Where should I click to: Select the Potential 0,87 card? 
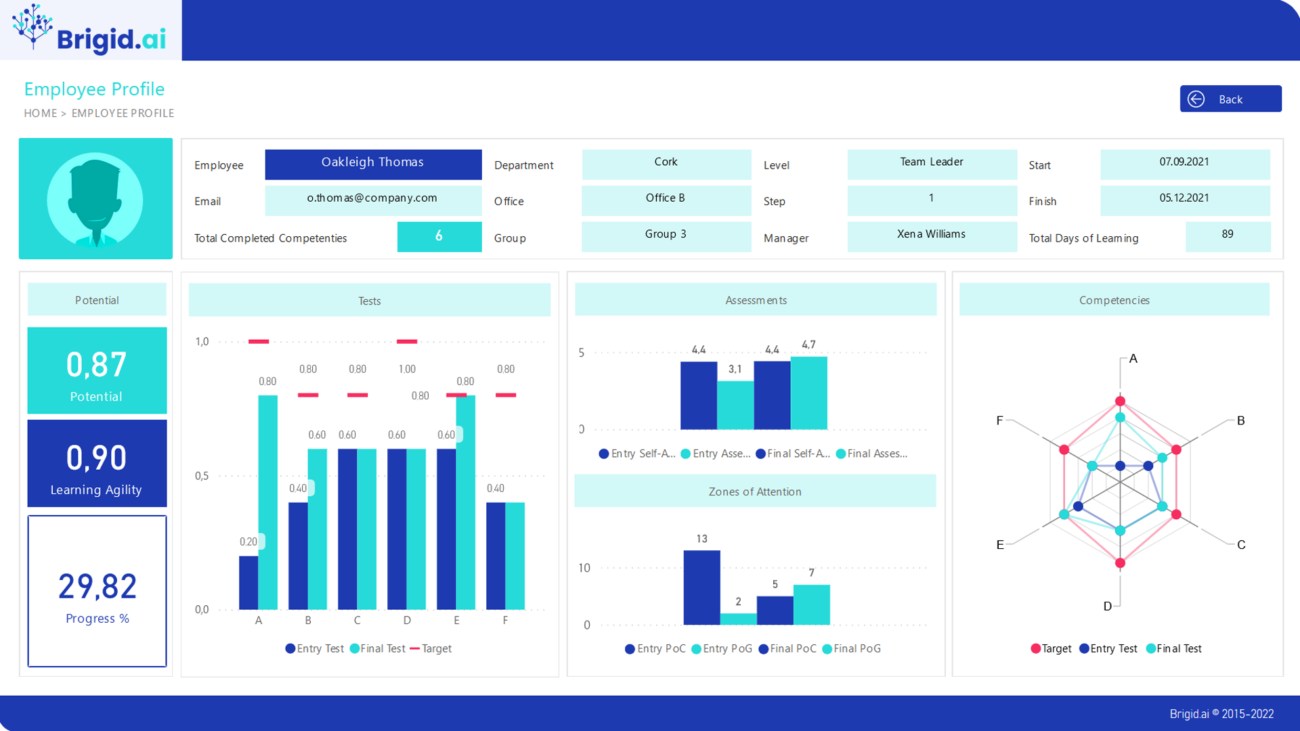97,370
